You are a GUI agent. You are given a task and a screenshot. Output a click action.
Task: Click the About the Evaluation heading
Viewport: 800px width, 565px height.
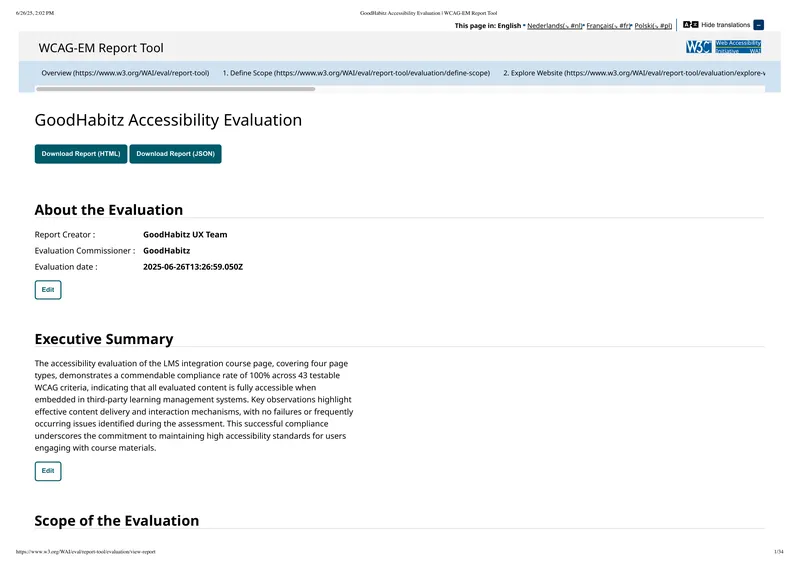pos(109,210)
